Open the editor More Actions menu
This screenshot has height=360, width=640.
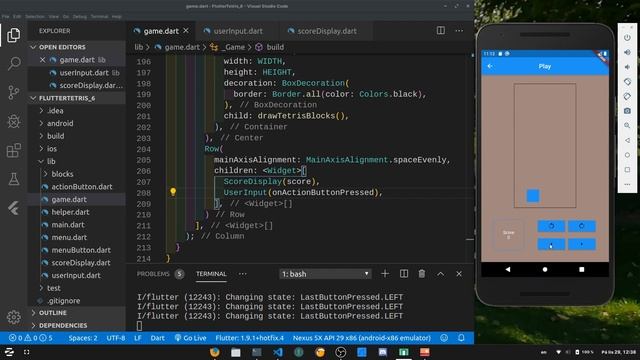tap(459, 31)
